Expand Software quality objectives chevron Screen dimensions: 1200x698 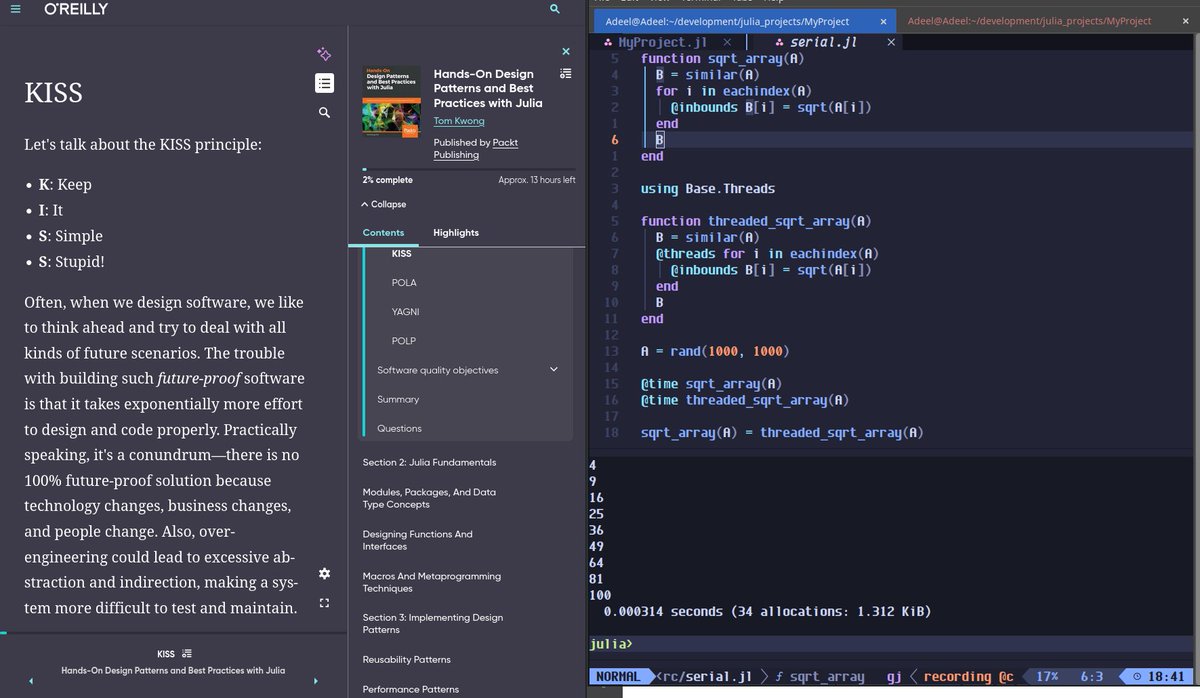(554, 370)
